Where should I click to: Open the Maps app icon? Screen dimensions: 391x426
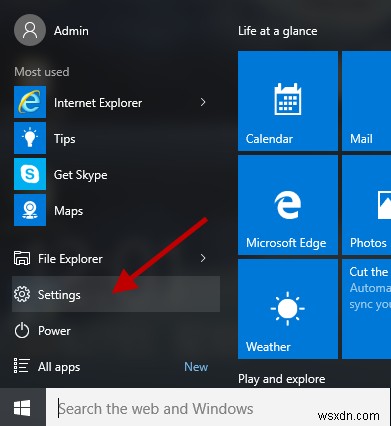click(x=30, y=210)
